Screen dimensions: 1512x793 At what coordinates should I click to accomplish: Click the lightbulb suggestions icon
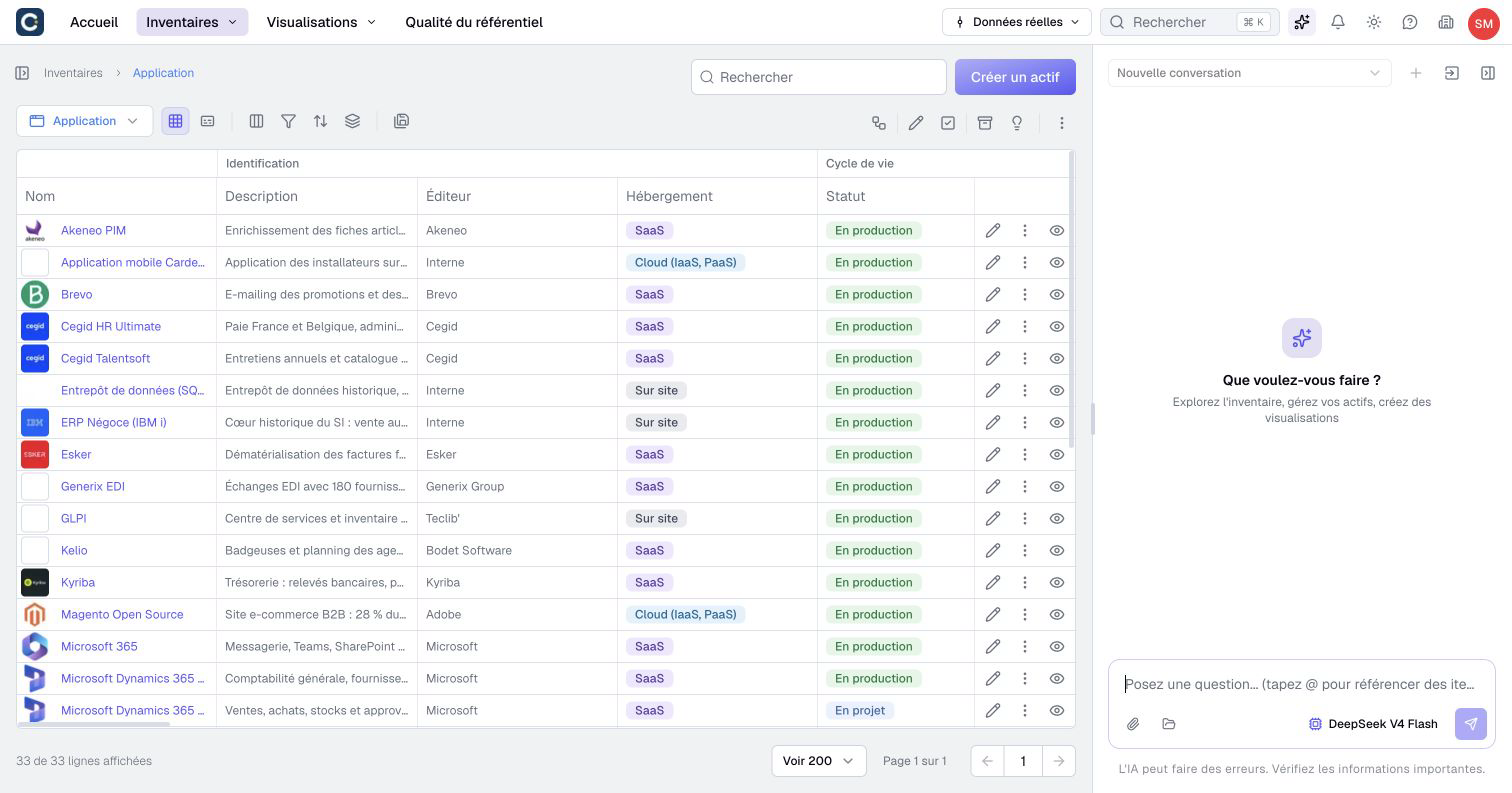(1017, 123)
